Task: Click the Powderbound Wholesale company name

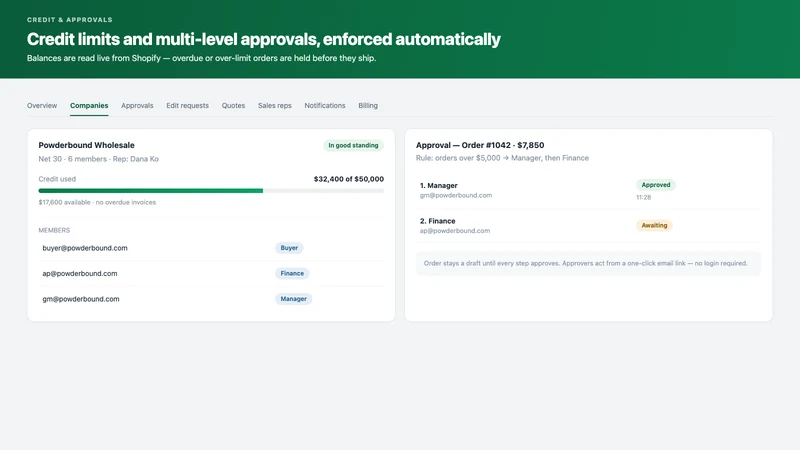Action: 86,145
